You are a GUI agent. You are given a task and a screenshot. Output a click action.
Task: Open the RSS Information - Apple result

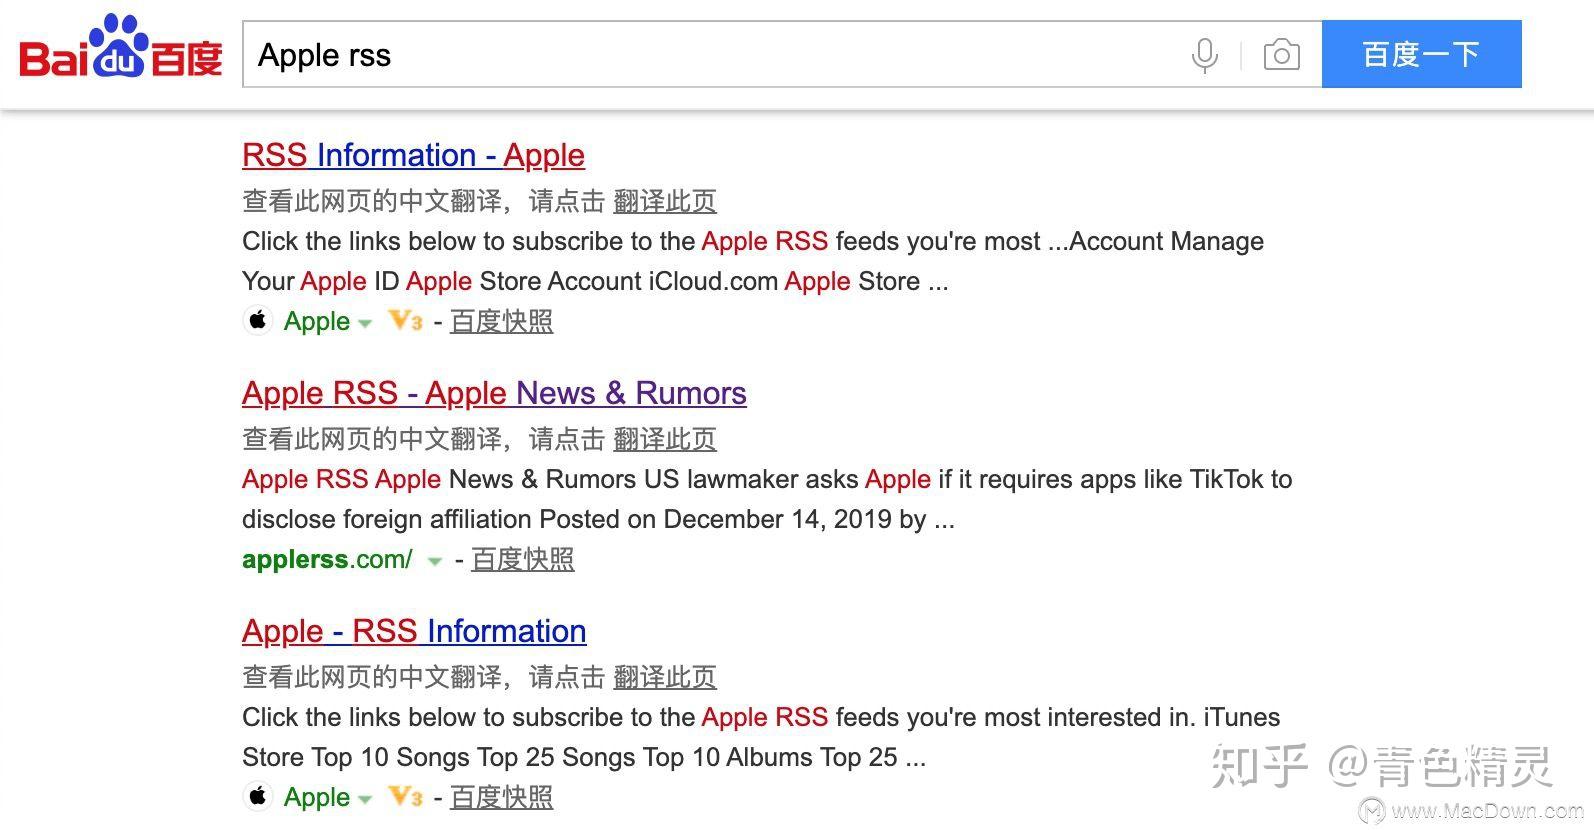(413, 155)
